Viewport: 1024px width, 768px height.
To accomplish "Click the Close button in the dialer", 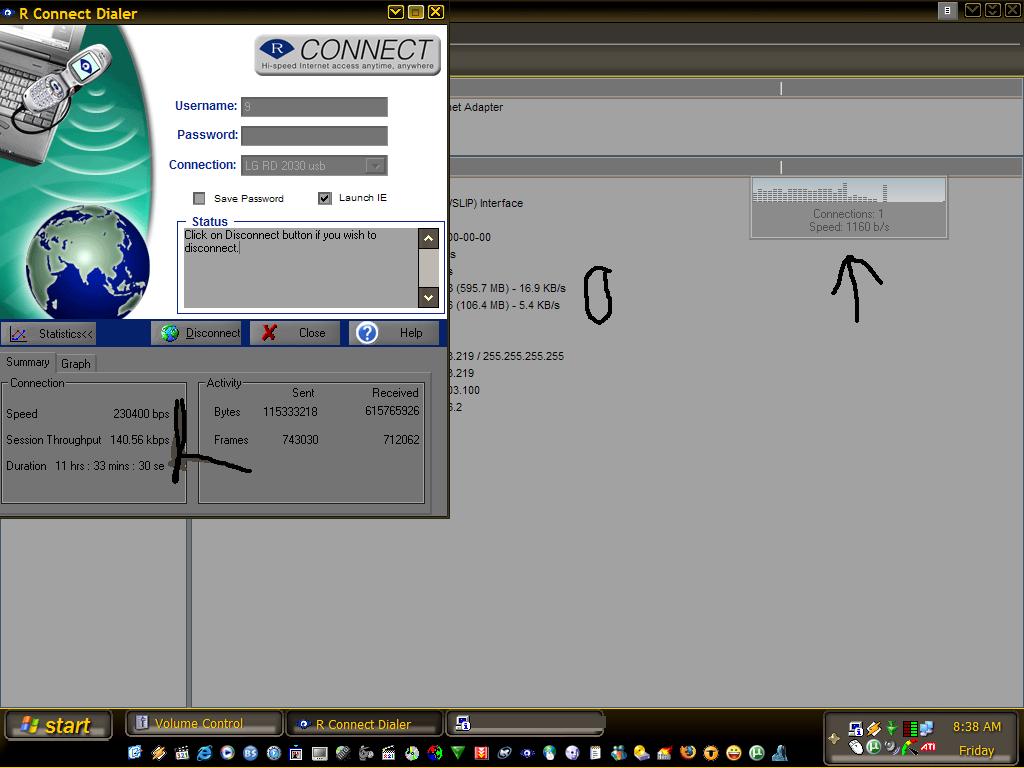I will [296, 333].
